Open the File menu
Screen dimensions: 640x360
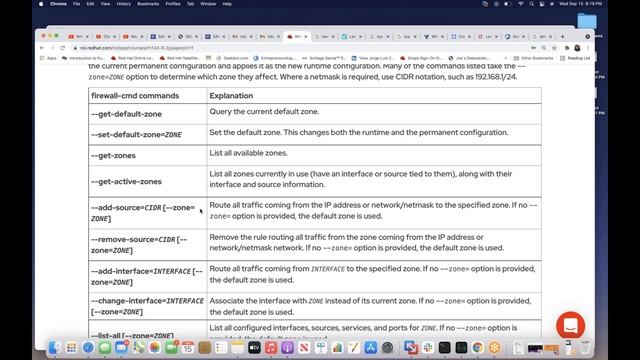click(x=76, y=4)
